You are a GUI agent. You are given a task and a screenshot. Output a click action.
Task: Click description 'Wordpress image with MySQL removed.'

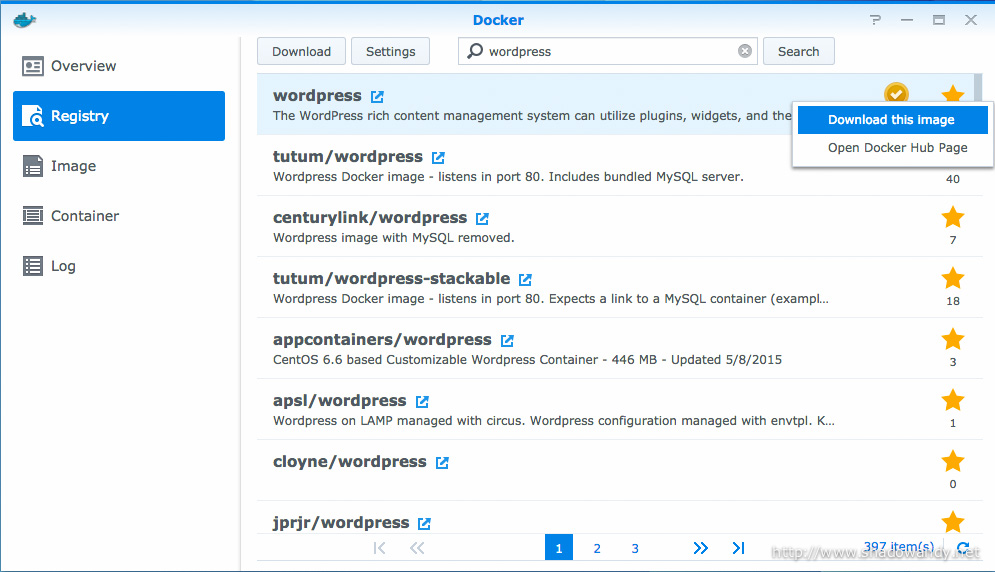pyautogui.click(x=393, y=237)
